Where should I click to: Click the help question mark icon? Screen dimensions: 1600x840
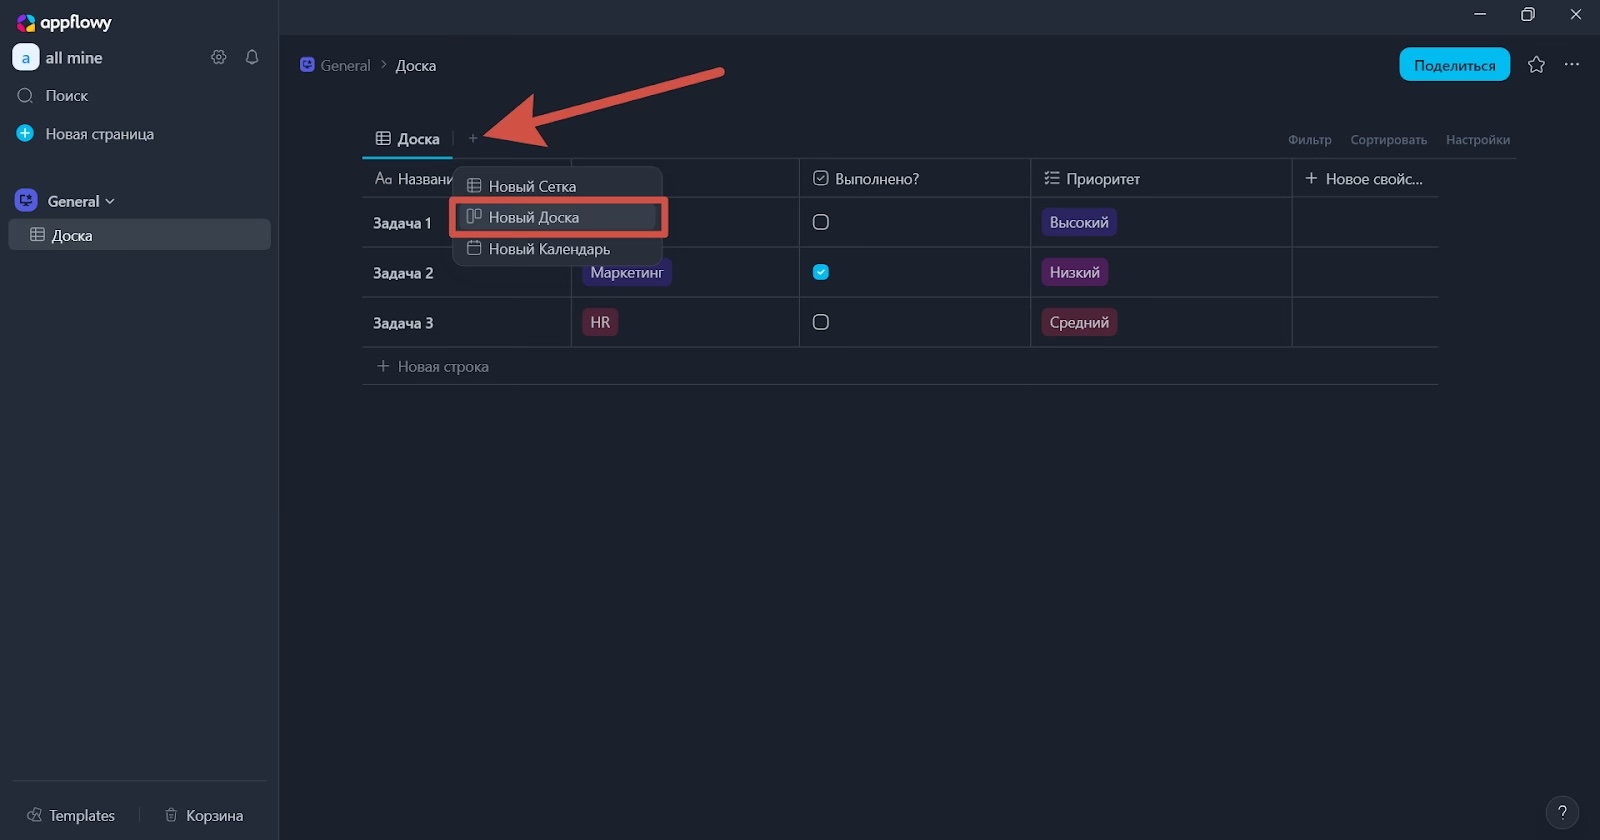tap(1562, 812)
